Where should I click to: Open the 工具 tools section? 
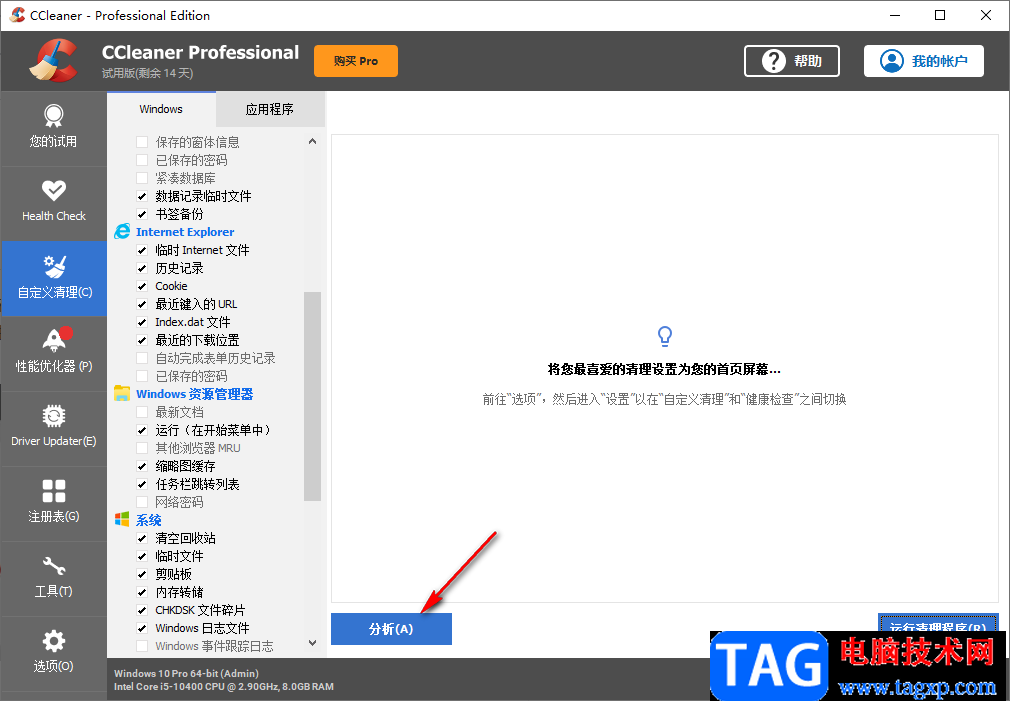[53, 578]
